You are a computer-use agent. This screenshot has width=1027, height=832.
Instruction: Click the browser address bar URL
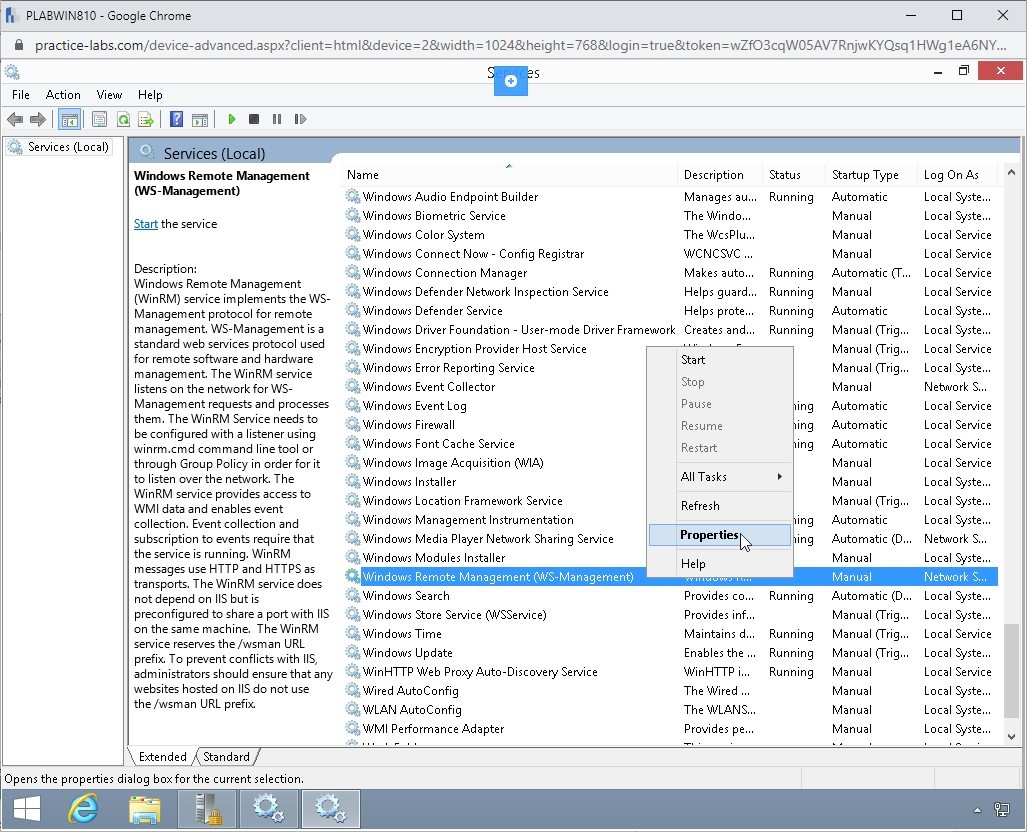coord(520,45)
